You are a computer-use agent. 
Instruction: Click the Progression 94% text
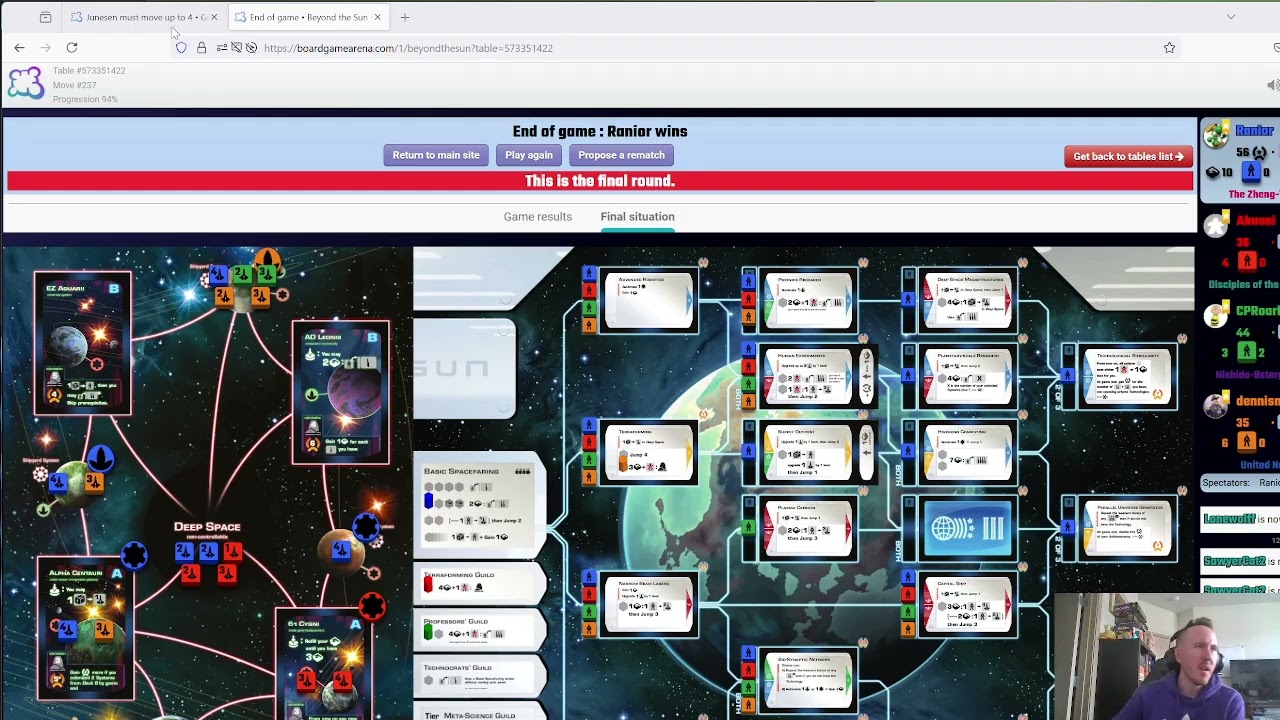(85, 99)
